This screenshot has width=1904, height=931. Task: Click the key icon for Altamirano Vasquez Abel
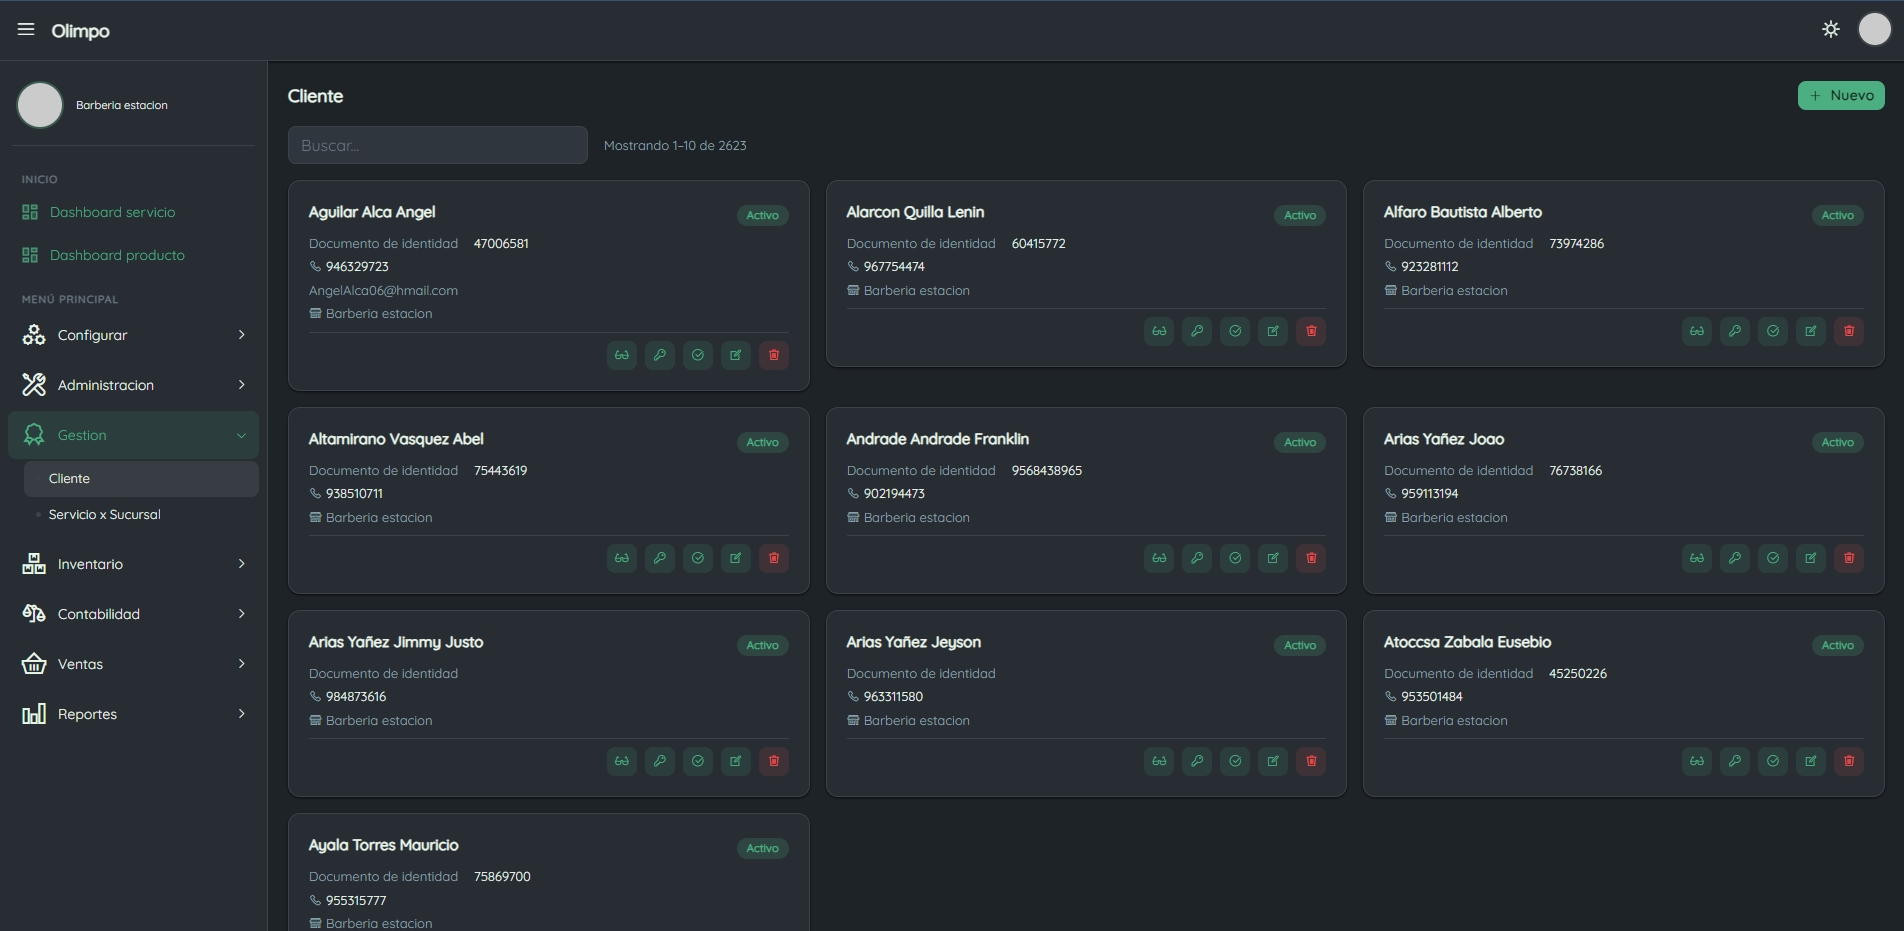point(660,558)
